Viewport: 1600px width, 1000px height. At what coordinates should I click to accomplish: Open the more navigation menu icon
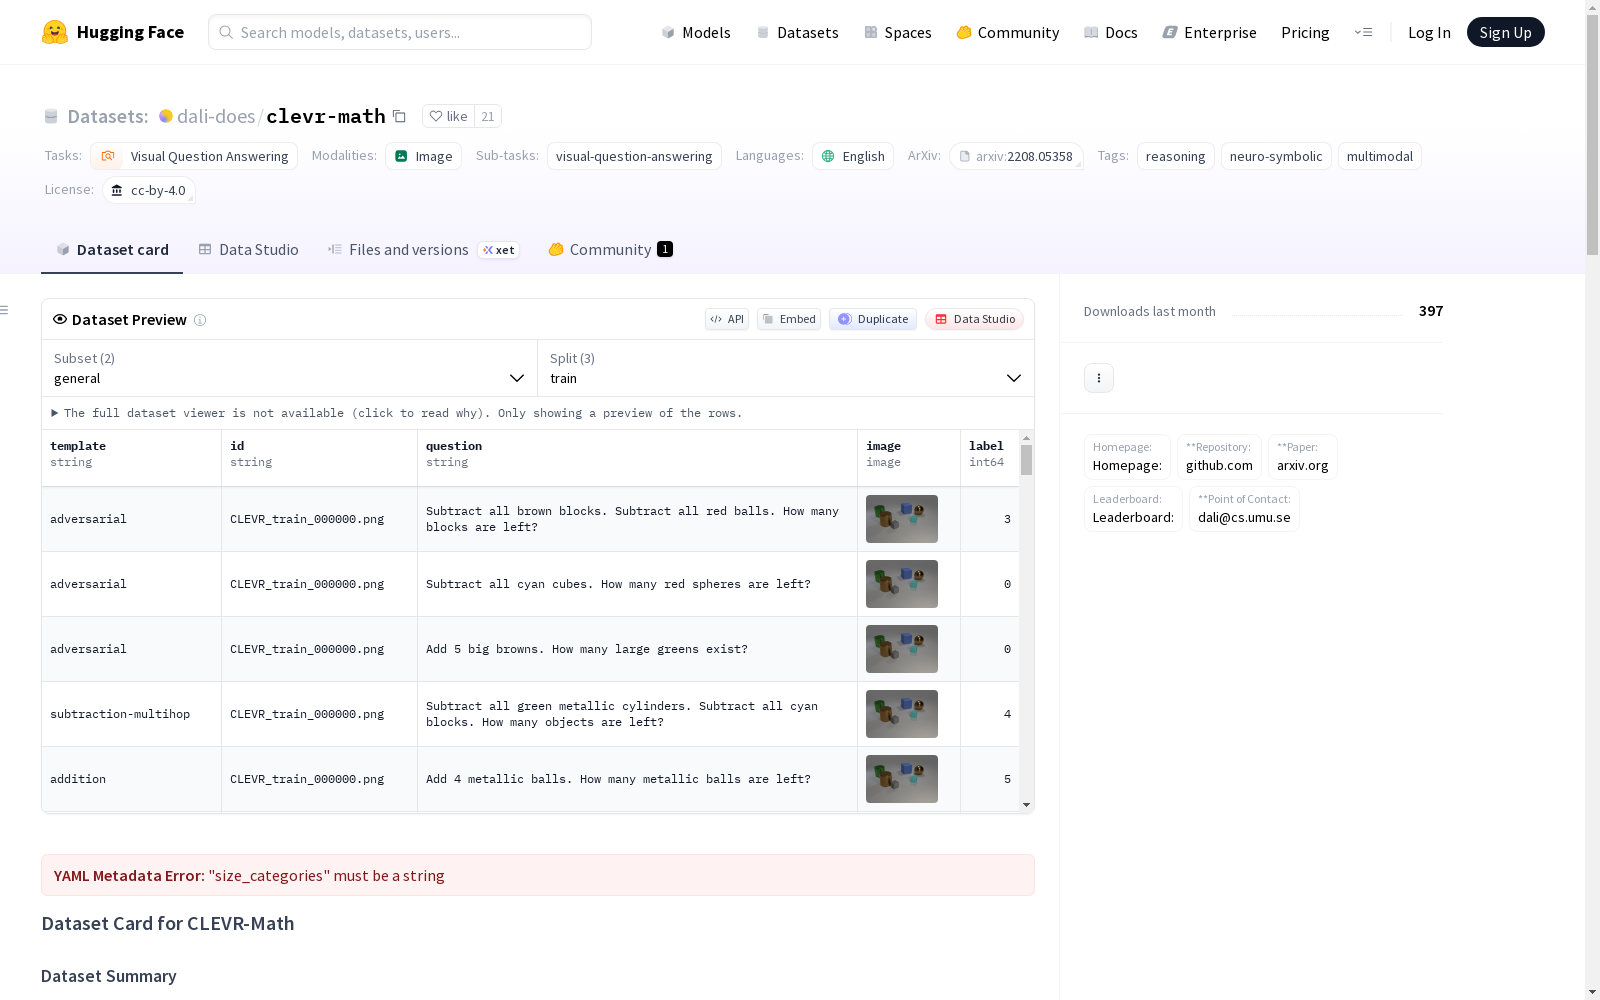pyautogui.click(x=1363, y=32)
